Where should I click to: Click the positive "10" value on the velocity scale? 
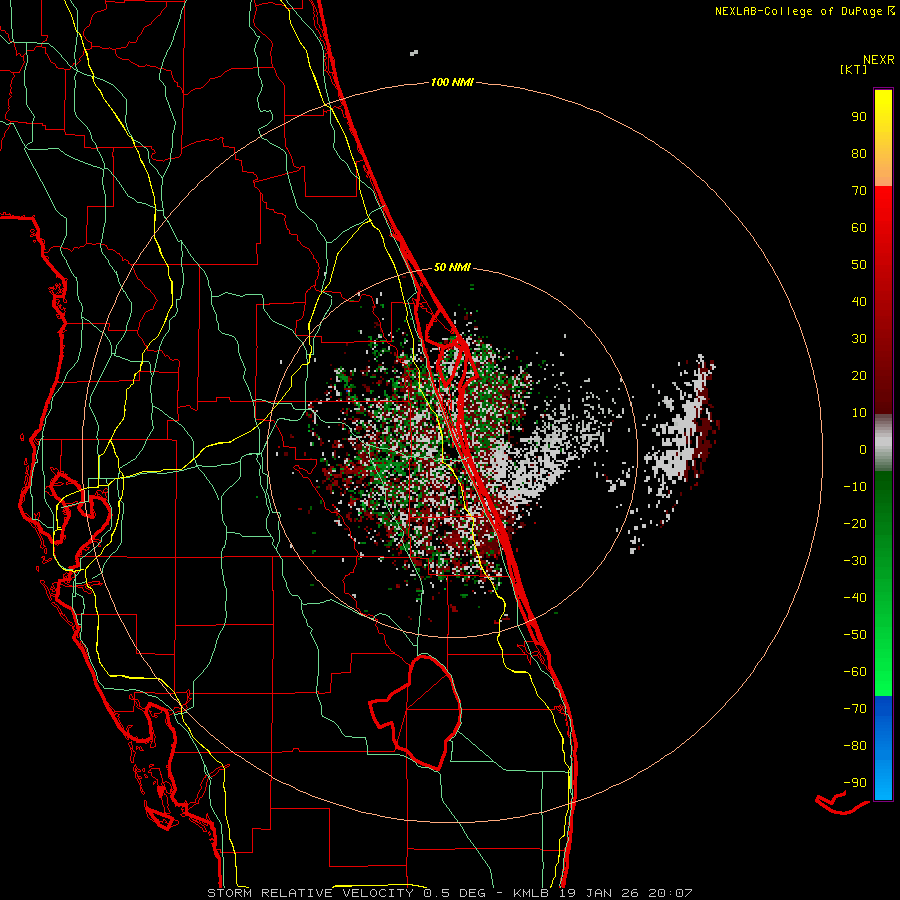point(859,413)
